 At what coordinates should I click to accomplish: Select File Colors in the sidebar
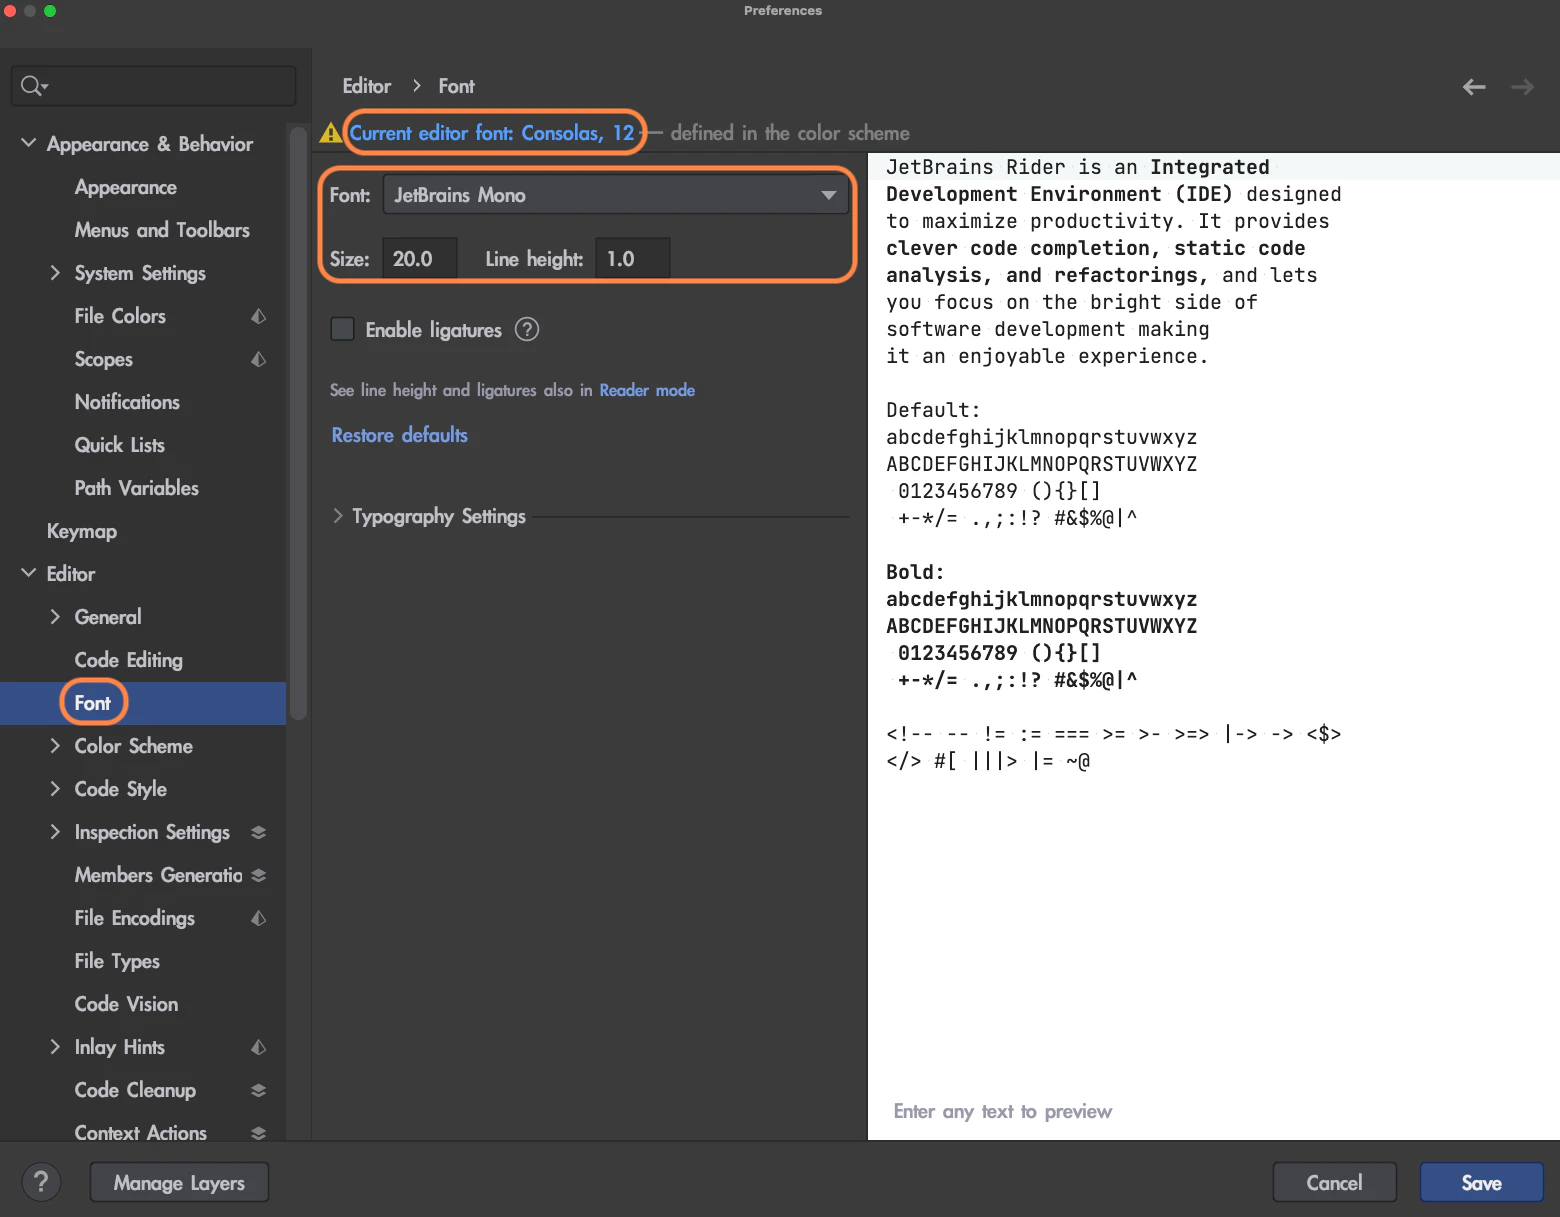pyautogui.click(x=120, y=316)
